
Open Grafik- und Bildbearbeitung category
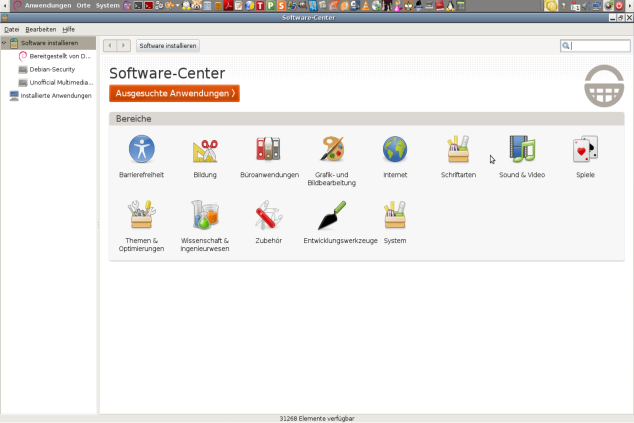332,161
